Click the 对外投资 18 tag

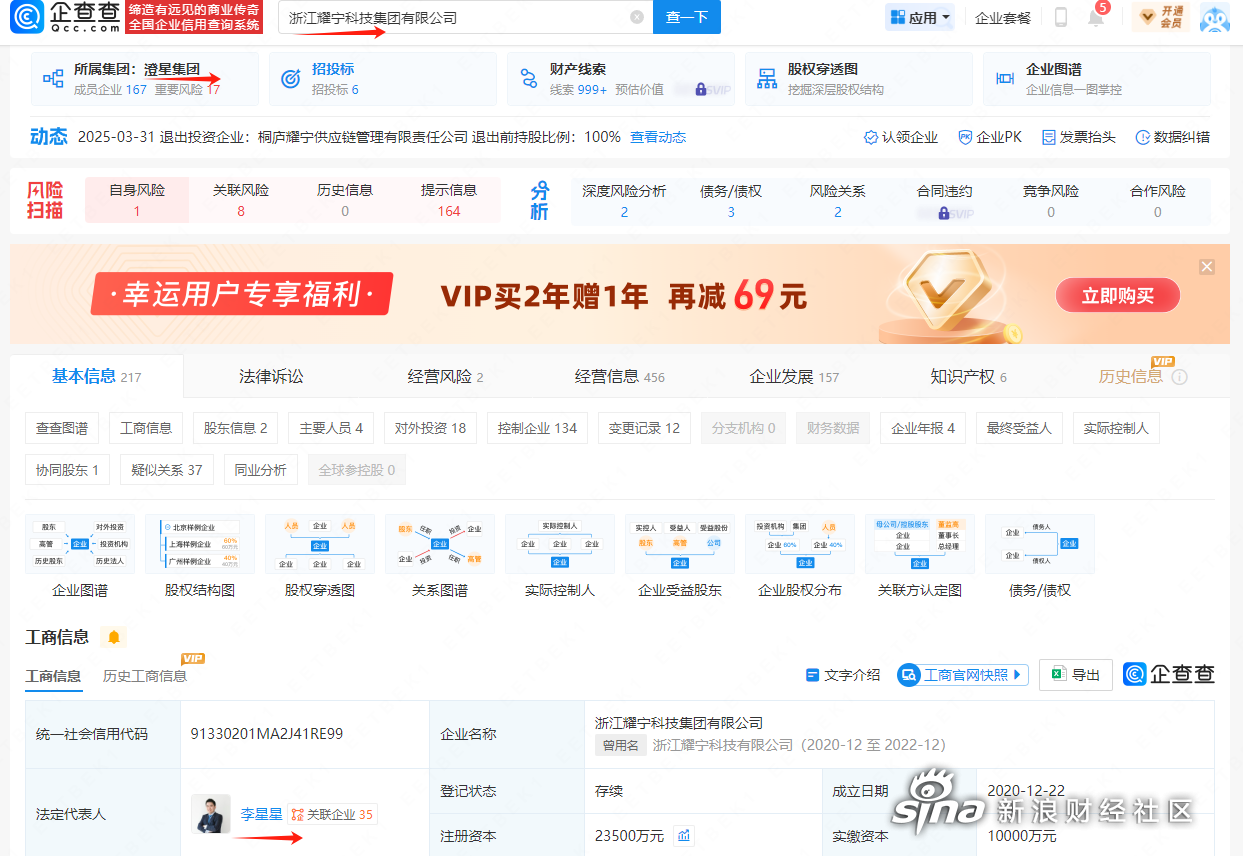click(430, 428)
